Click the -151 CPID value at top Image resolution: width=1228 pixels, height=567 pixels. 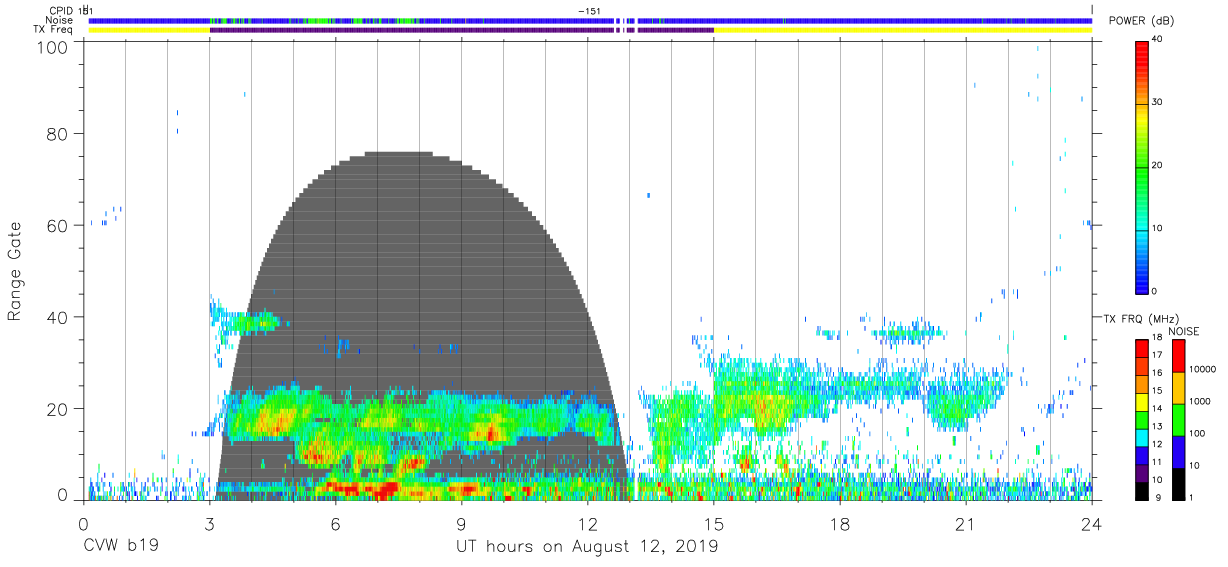click(x=589, y=10)
